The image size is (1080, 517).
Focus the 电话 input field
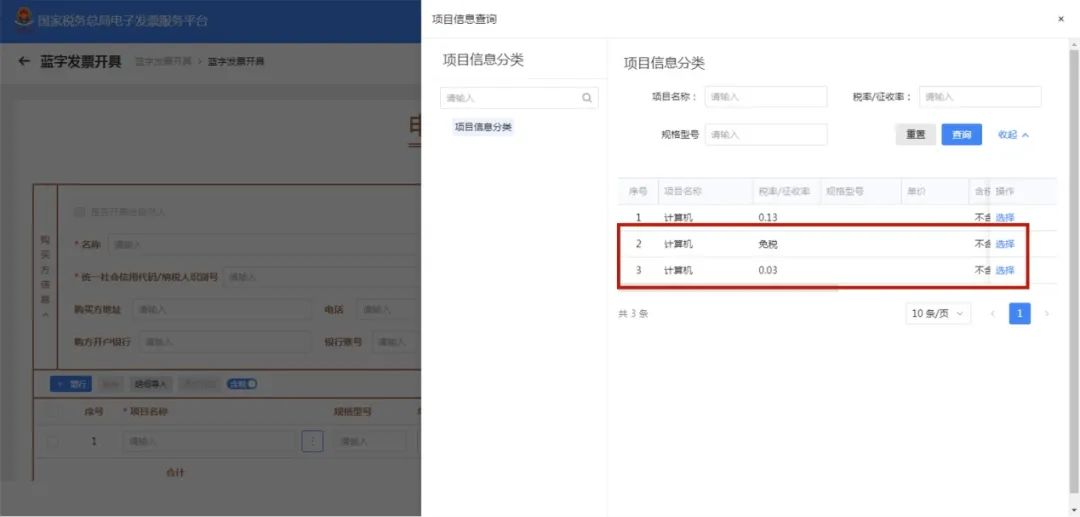[x=388, y=310]
